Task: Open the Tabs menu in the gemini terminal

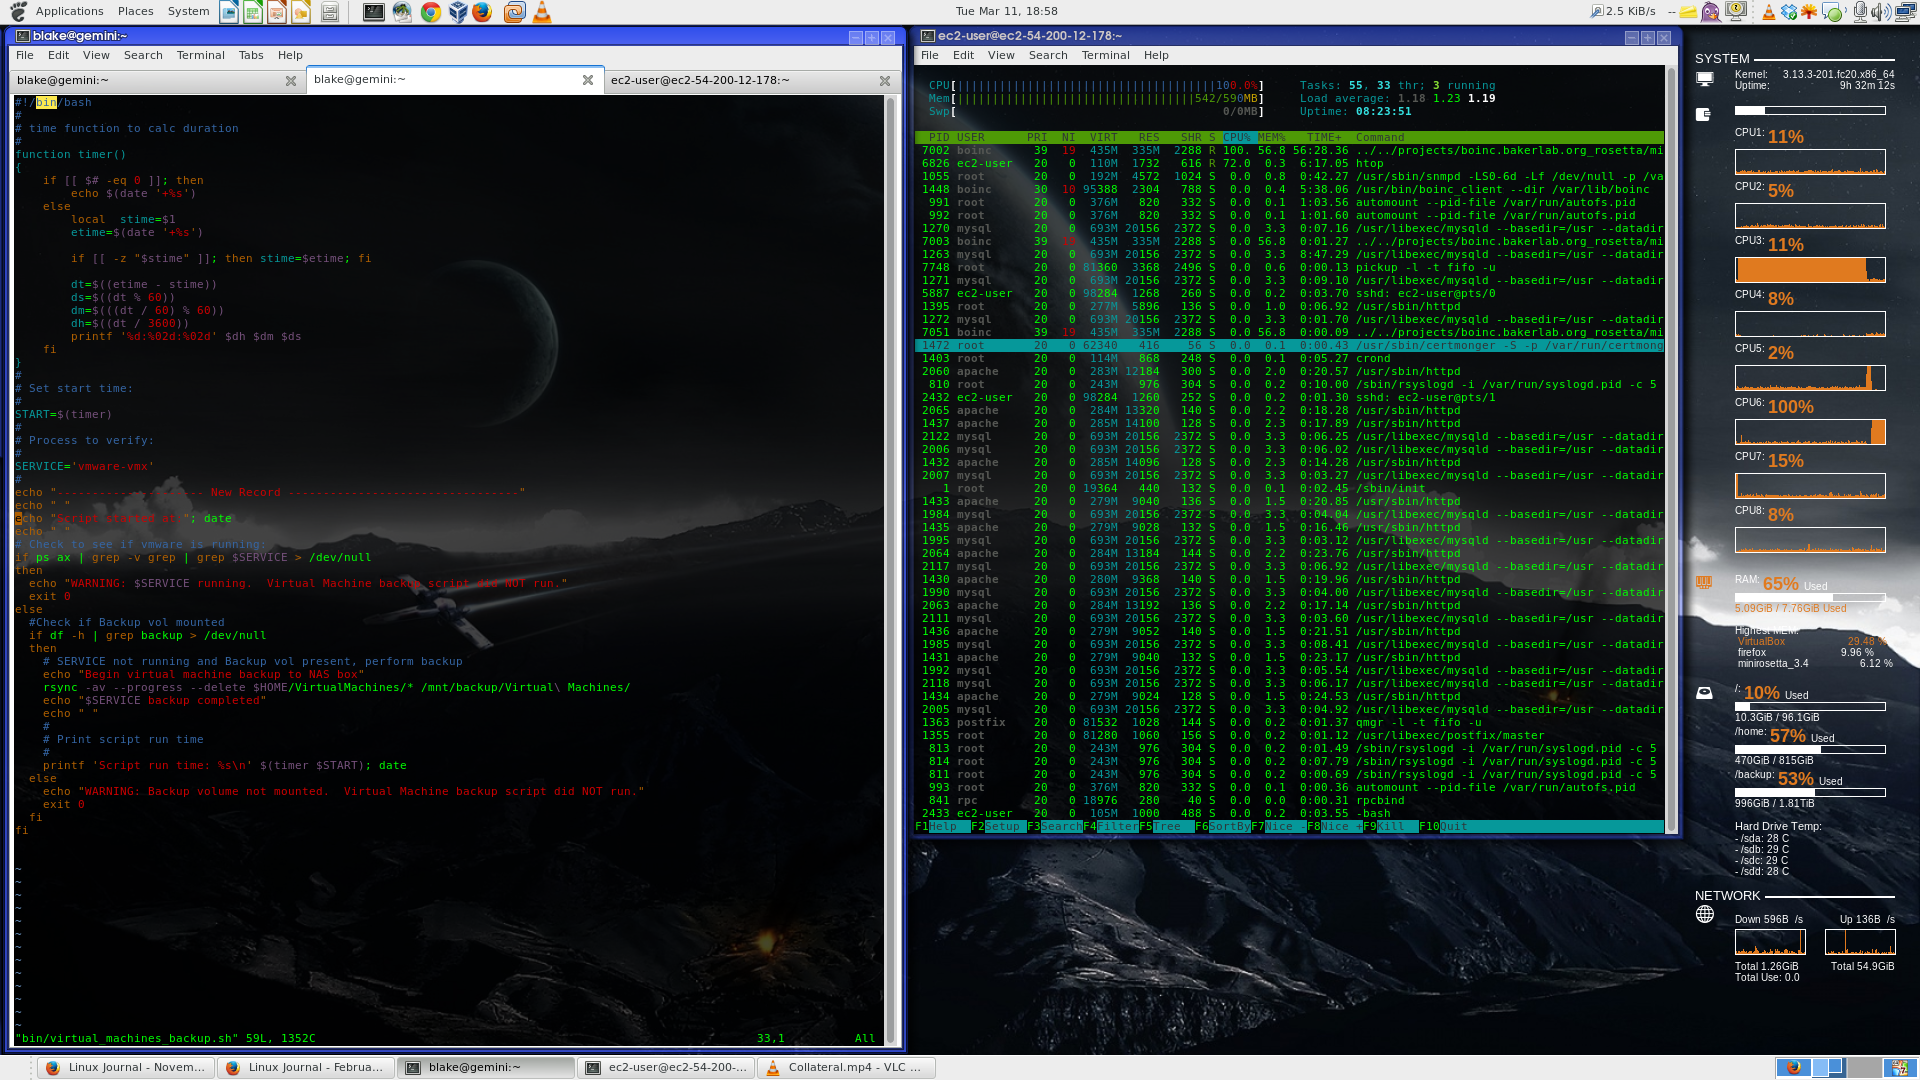Action: click(x=251, y=55)
